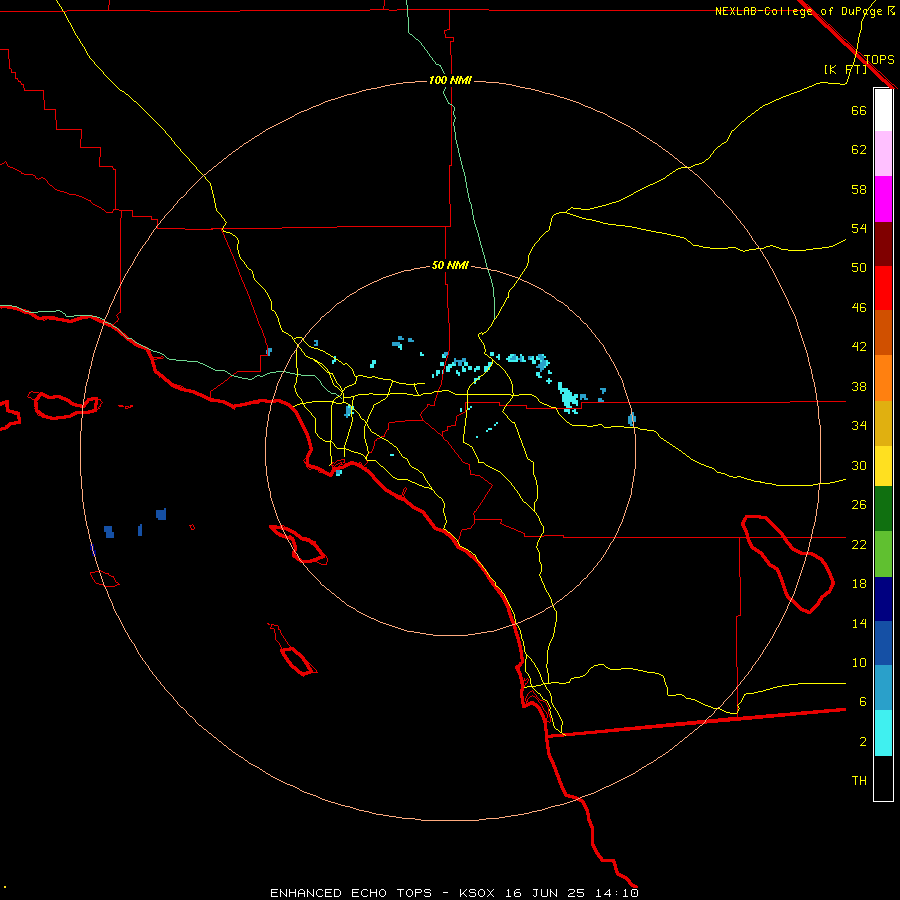This screenshot has height=900, width=900.
Task: Click the magenta 58 kft legend swatch
Action: [x=883, y=199]
